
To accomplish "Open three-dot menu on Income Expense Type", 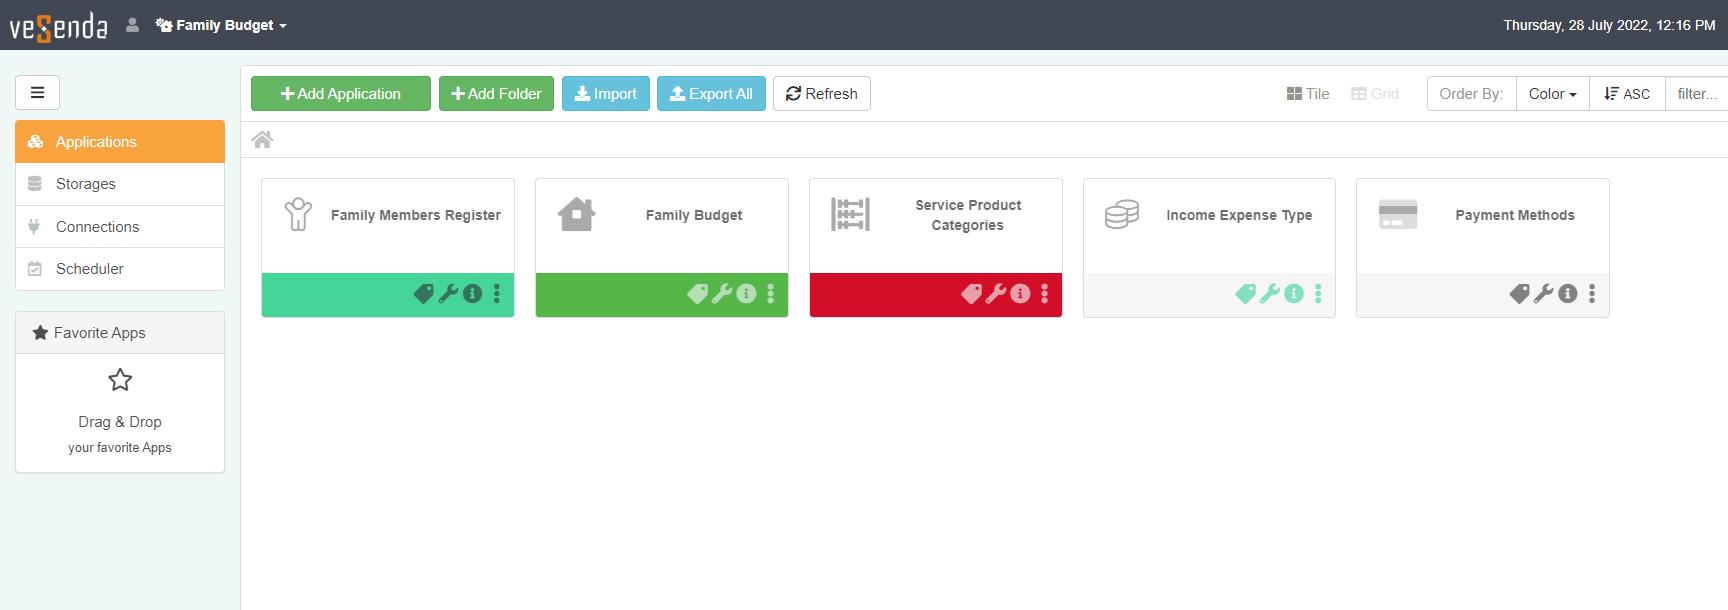I will pos(1318,294).
